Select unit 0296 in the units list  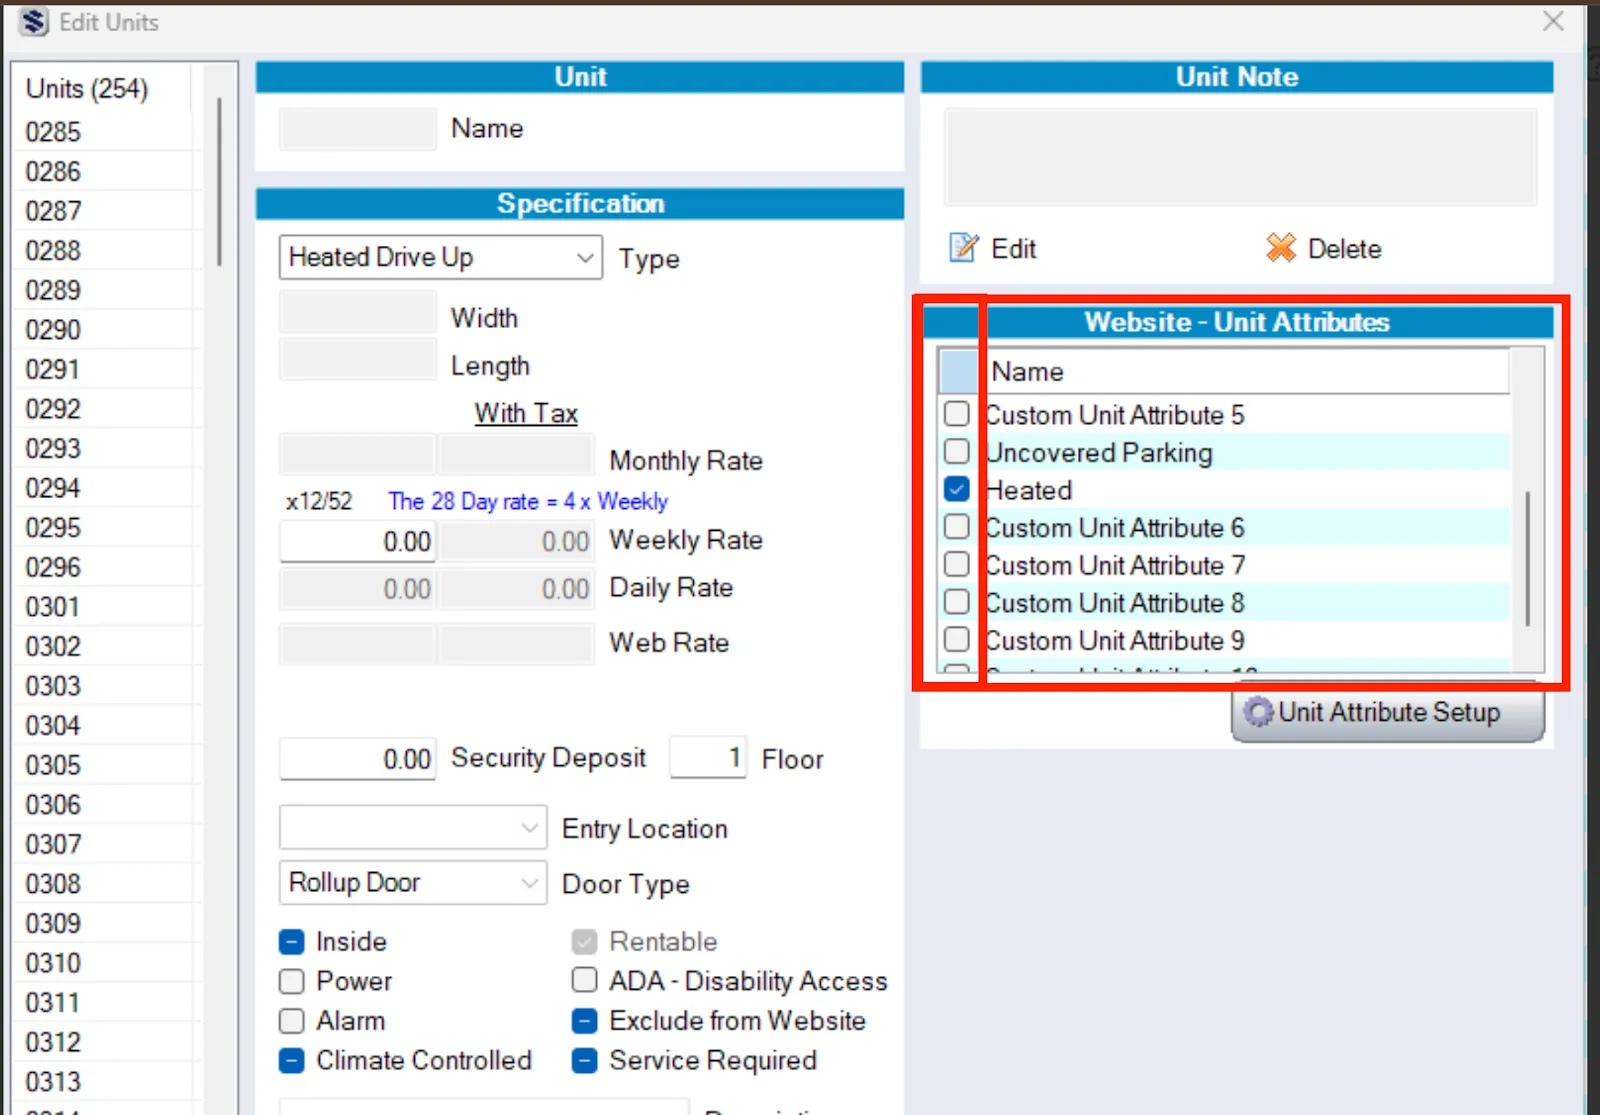coord(108,567)
